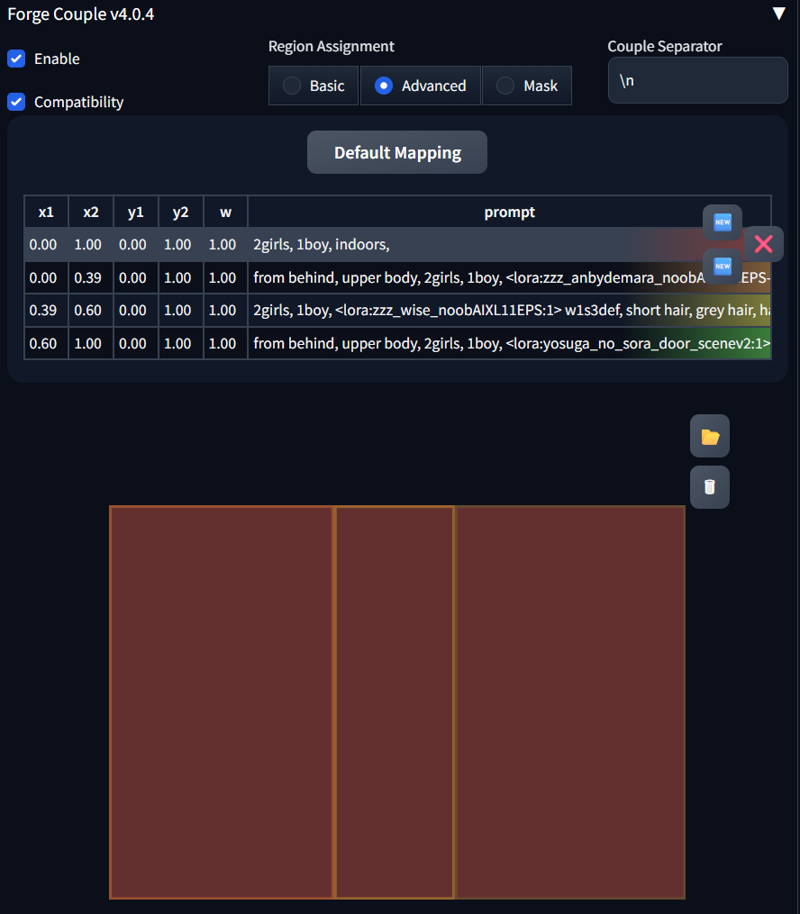The image size is (800, 914).
Task: Click the yellow folder load icon
Action: (709, 436)
